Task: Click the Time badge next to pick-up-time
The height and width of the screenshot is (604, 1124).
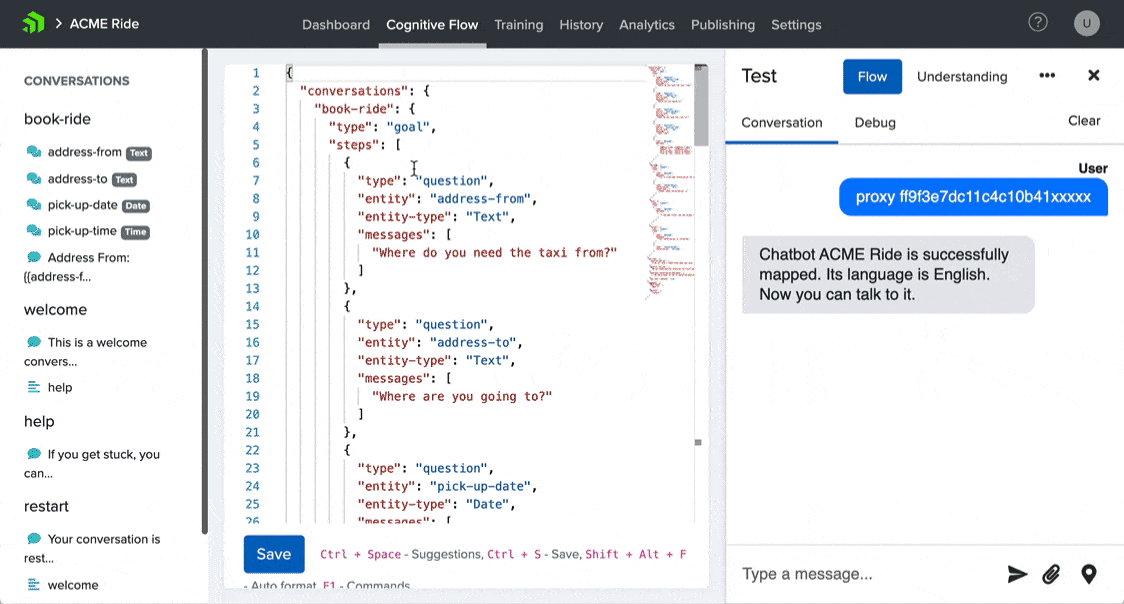Action: [135, 231]
